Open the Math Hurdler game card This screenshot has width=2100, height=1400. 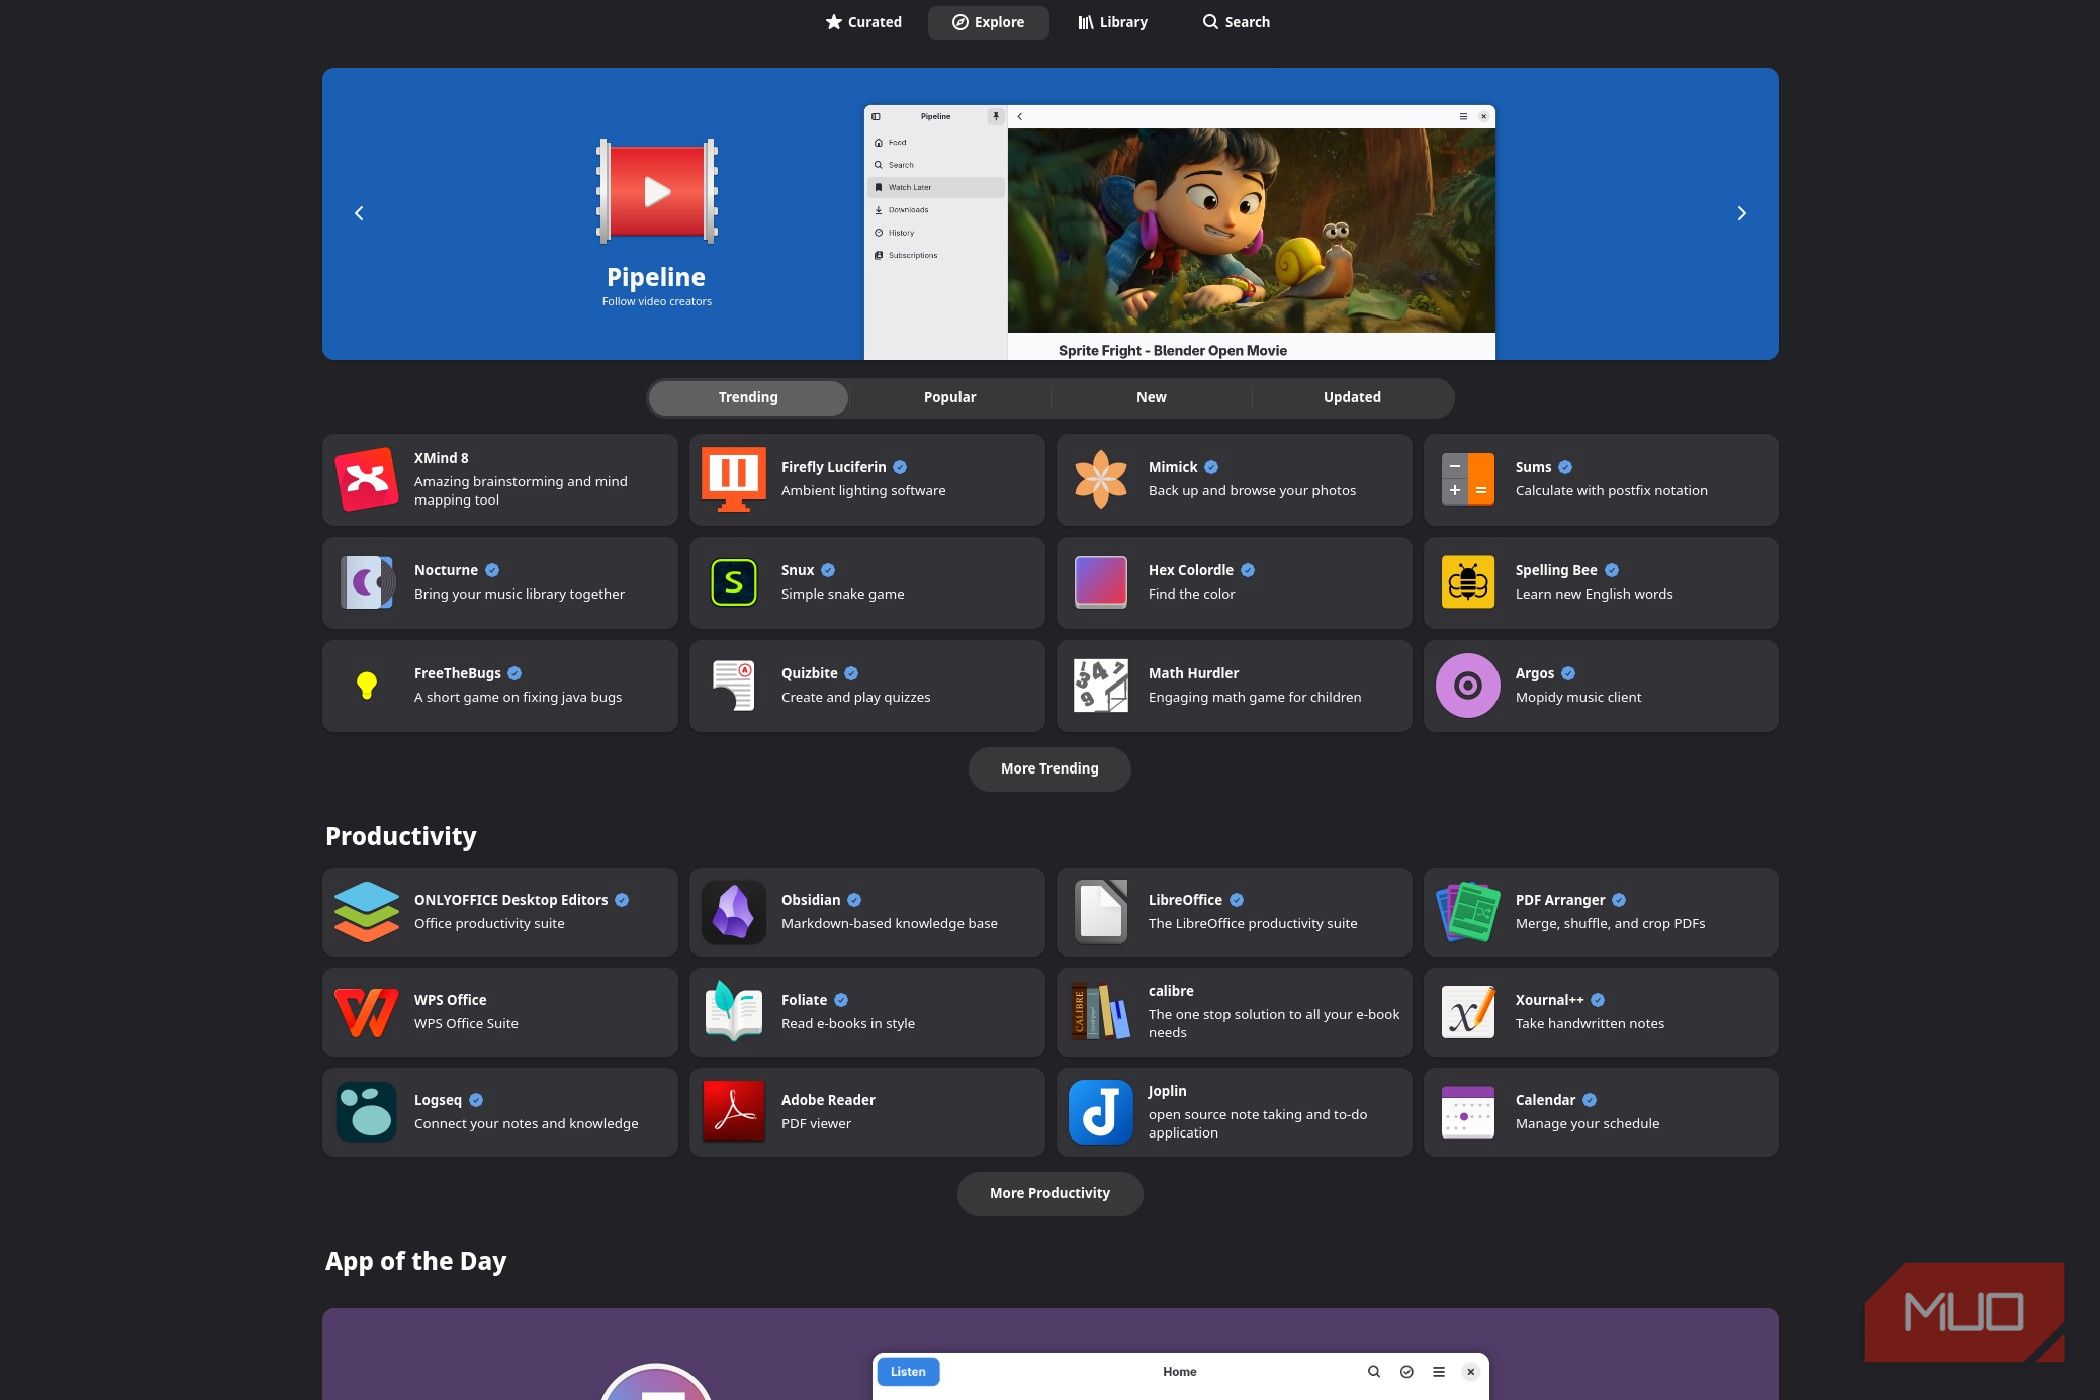[1234, 685]
